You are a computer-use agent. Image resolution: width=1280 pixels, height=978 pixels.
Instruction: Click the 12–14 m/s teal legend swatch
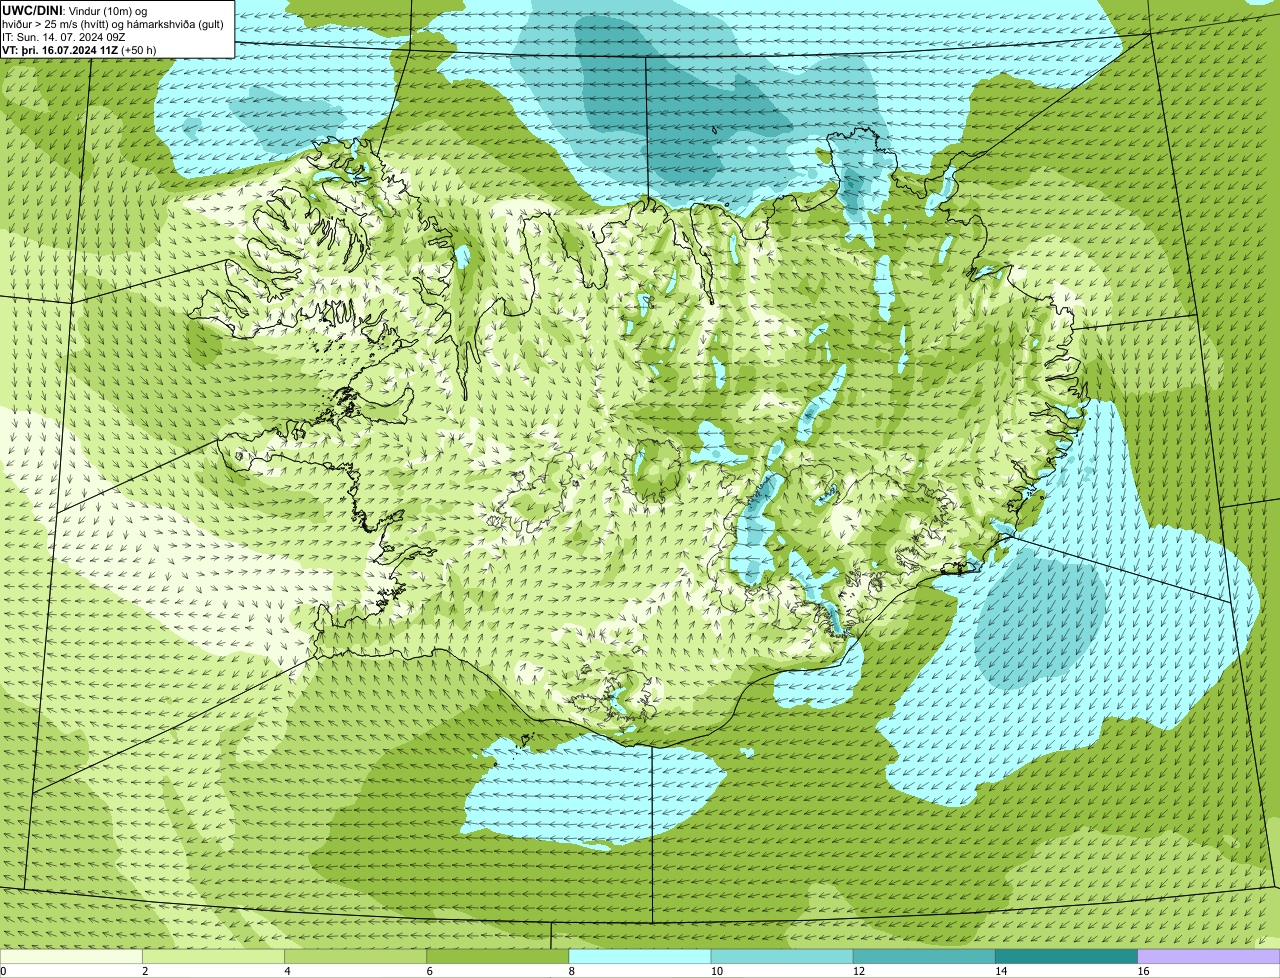click(x=924, y=957)
